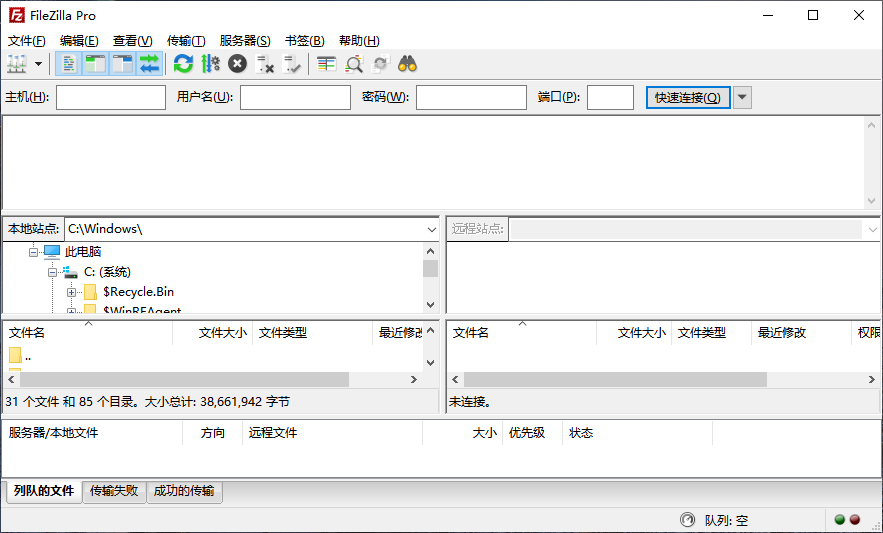Toggle local directory tree display
The image size is (883, 533).
coord(96,64)
